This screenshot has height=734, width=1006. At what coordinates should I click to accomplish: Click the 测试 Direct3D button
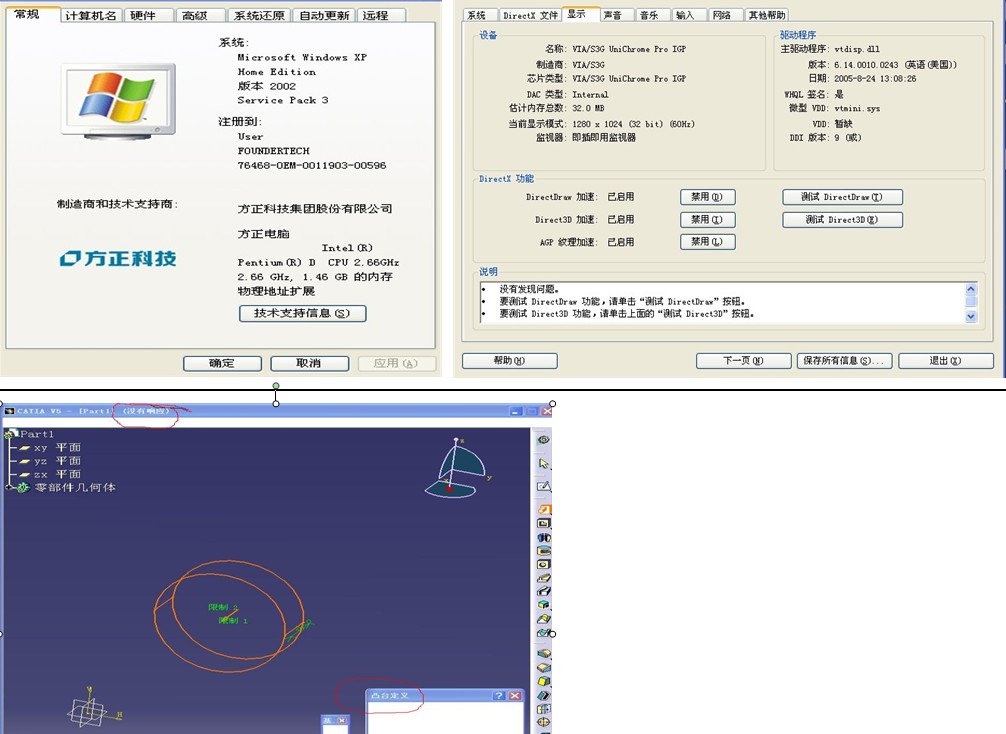coord(842,219)
